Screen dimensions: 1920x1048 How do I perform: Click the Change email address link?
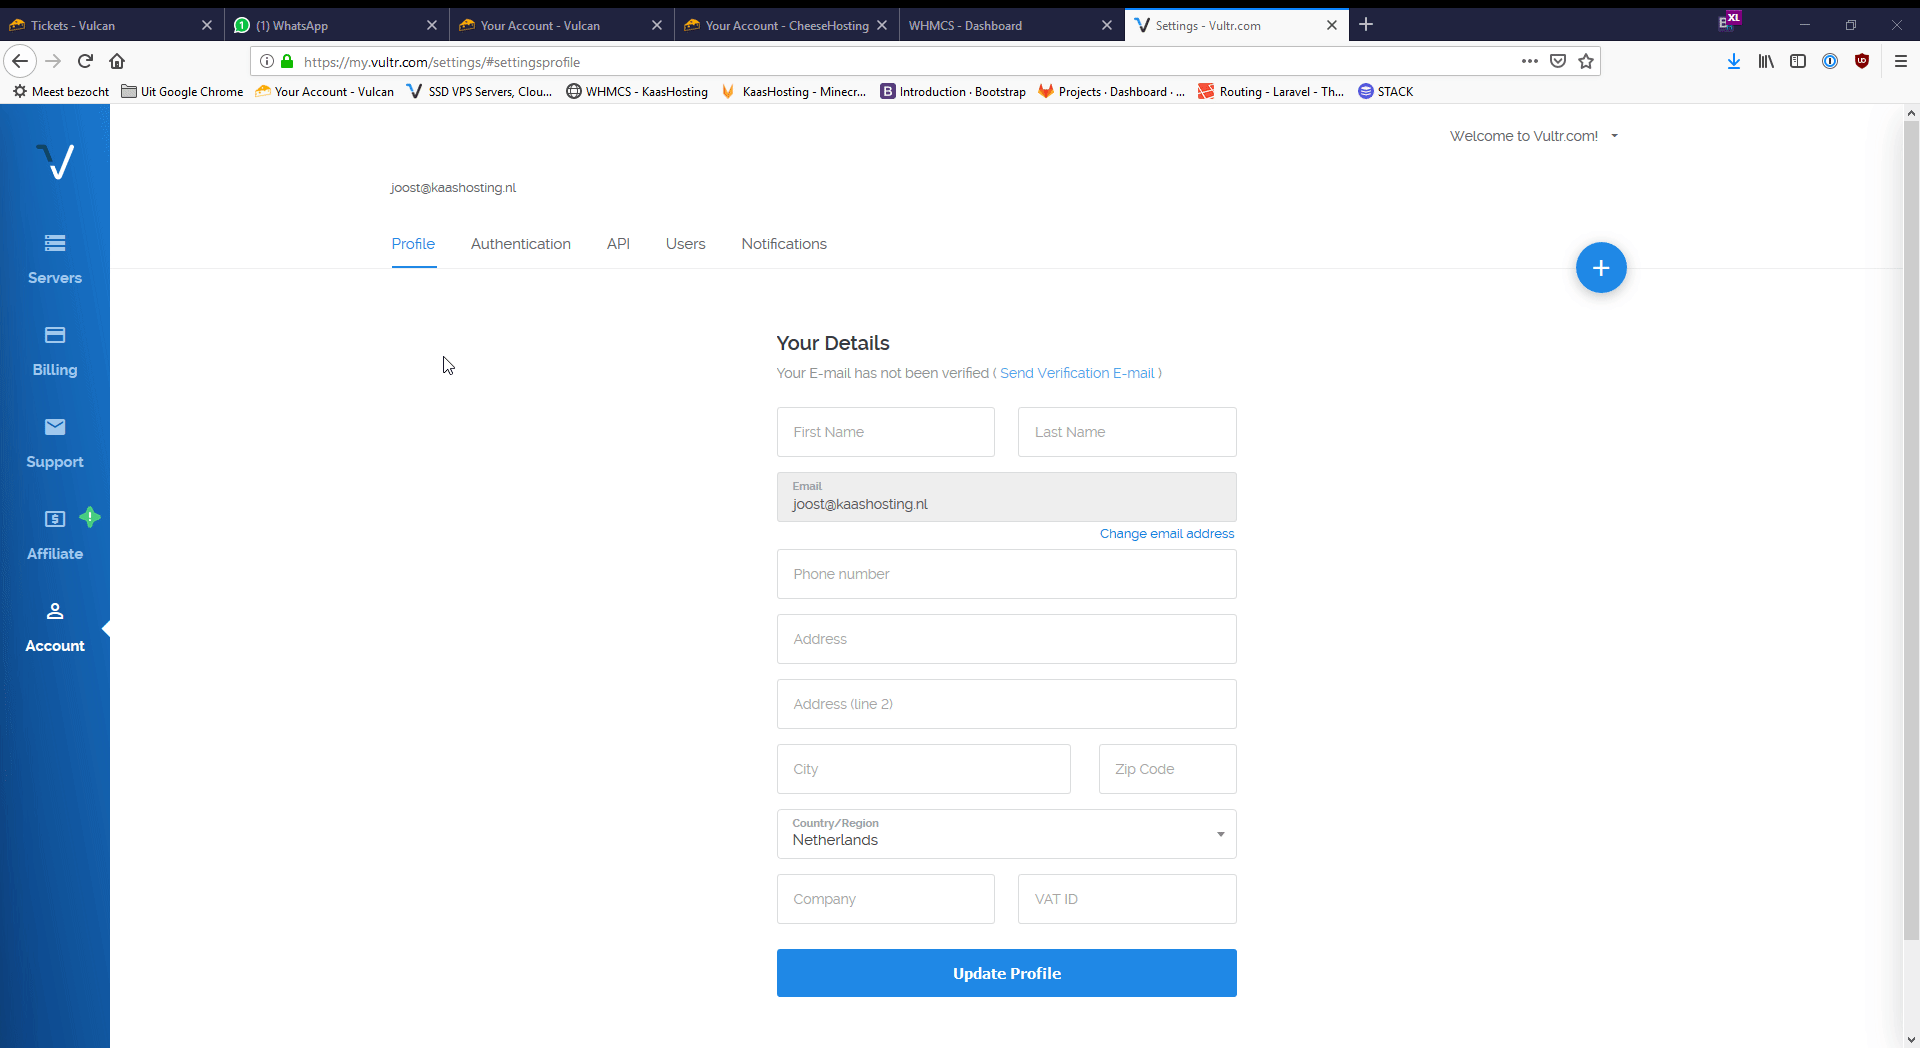[1166, 534]
